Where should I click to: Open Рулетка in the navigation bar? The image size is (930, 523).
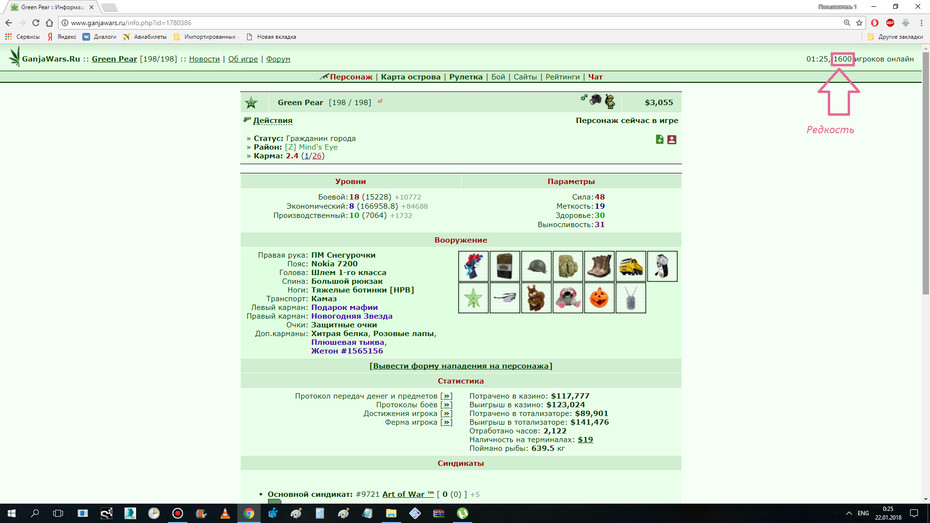click(x=466, y=76)
